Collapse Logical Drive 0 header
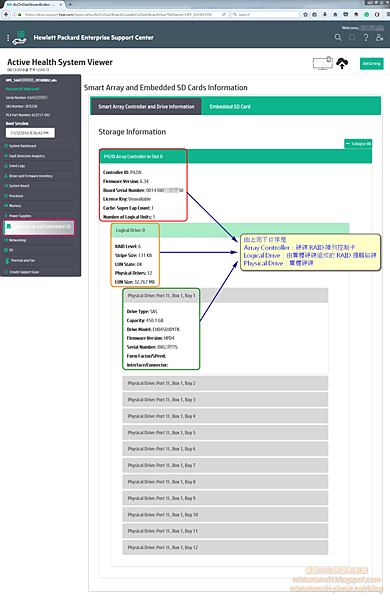 point(230,230)
